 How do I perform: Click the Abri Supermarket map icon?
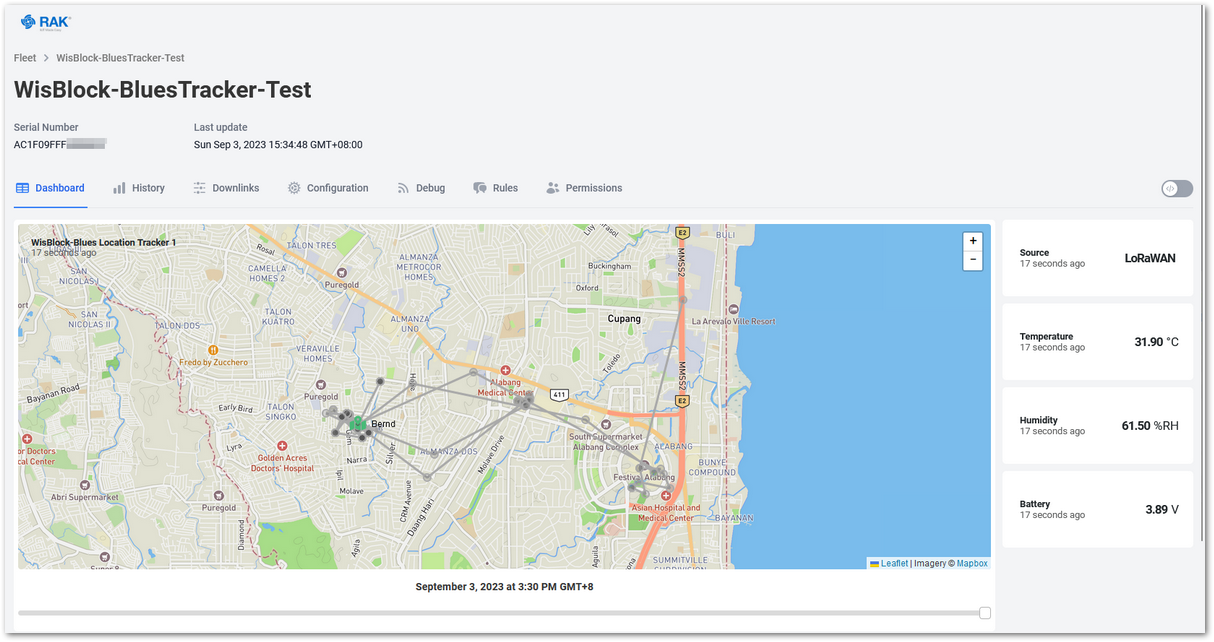[x=86, y=485]
